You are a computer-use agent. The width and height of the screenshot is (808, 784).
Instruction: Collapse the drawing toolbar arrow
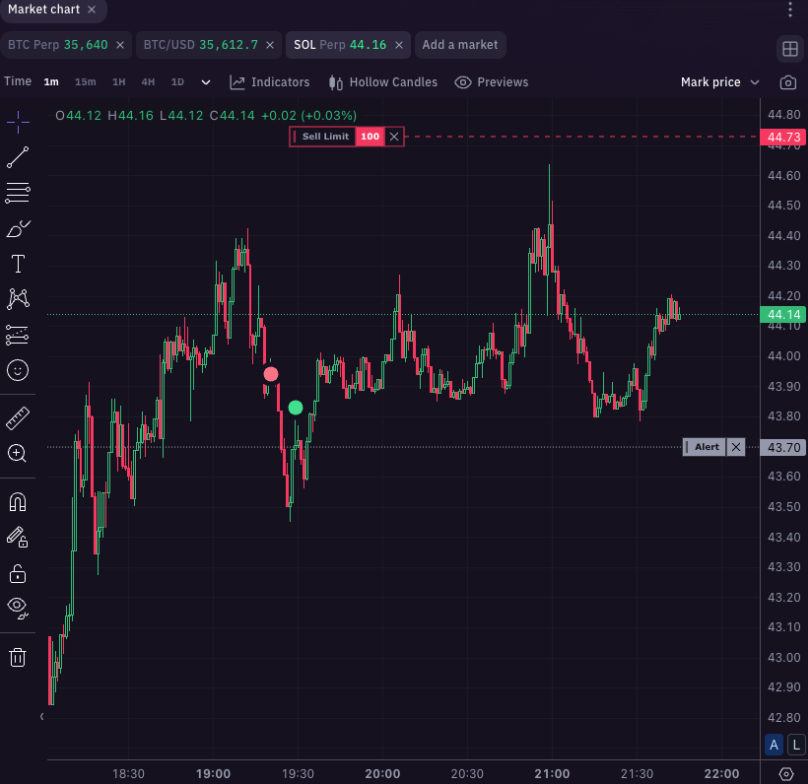coord(42,716)
